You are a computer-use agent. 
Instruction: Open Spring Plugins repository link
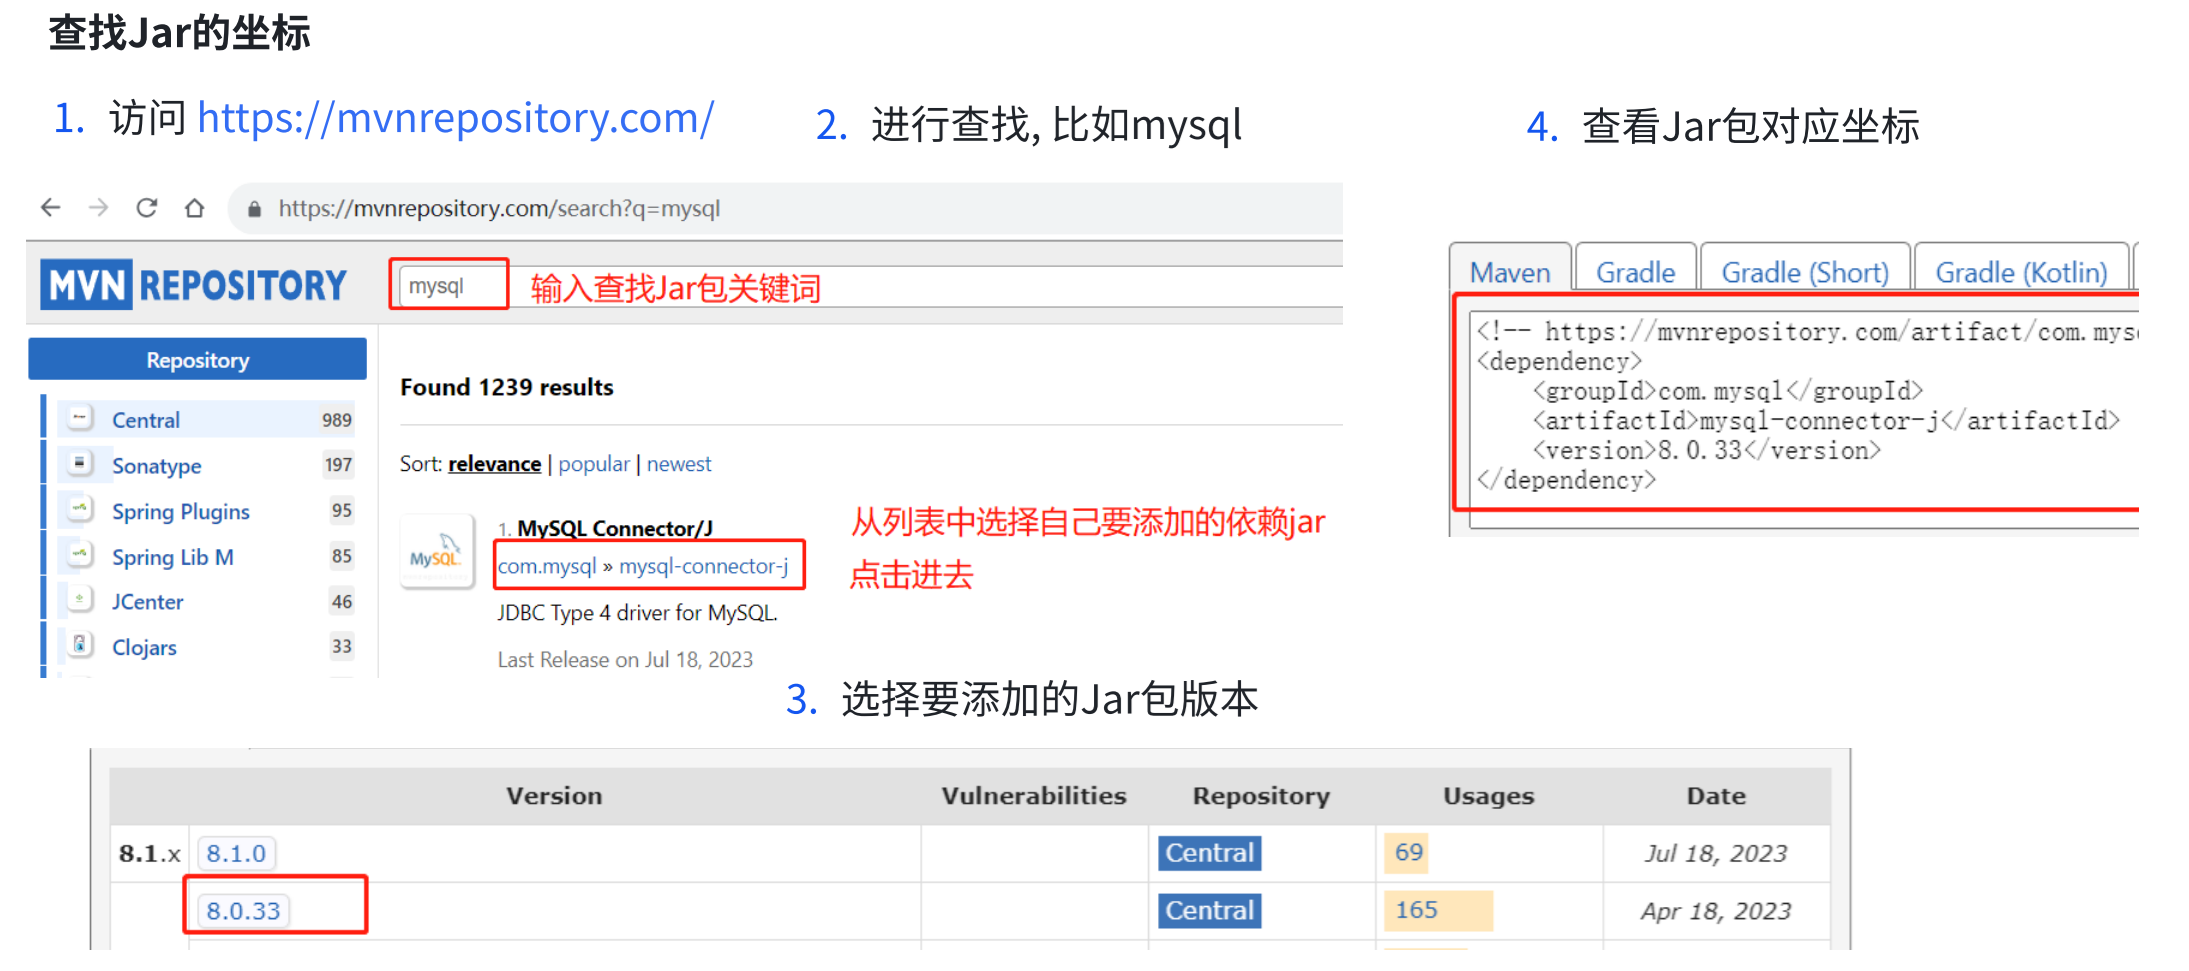point(181,512)
